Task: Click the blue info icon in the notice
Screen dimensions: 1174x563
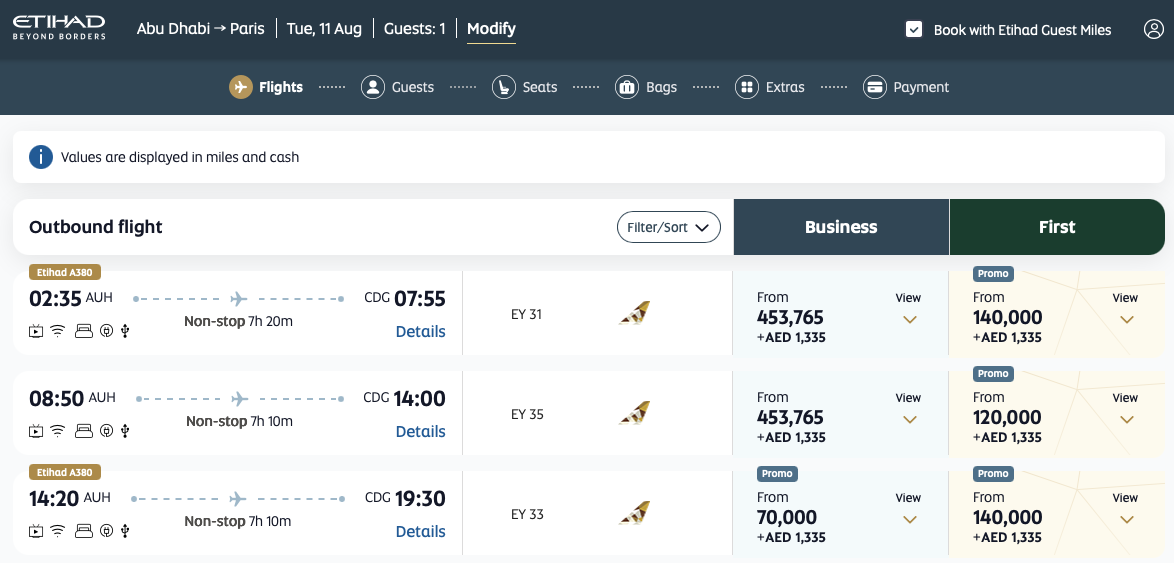Action: pyautogui.click(x=40, y=157)
